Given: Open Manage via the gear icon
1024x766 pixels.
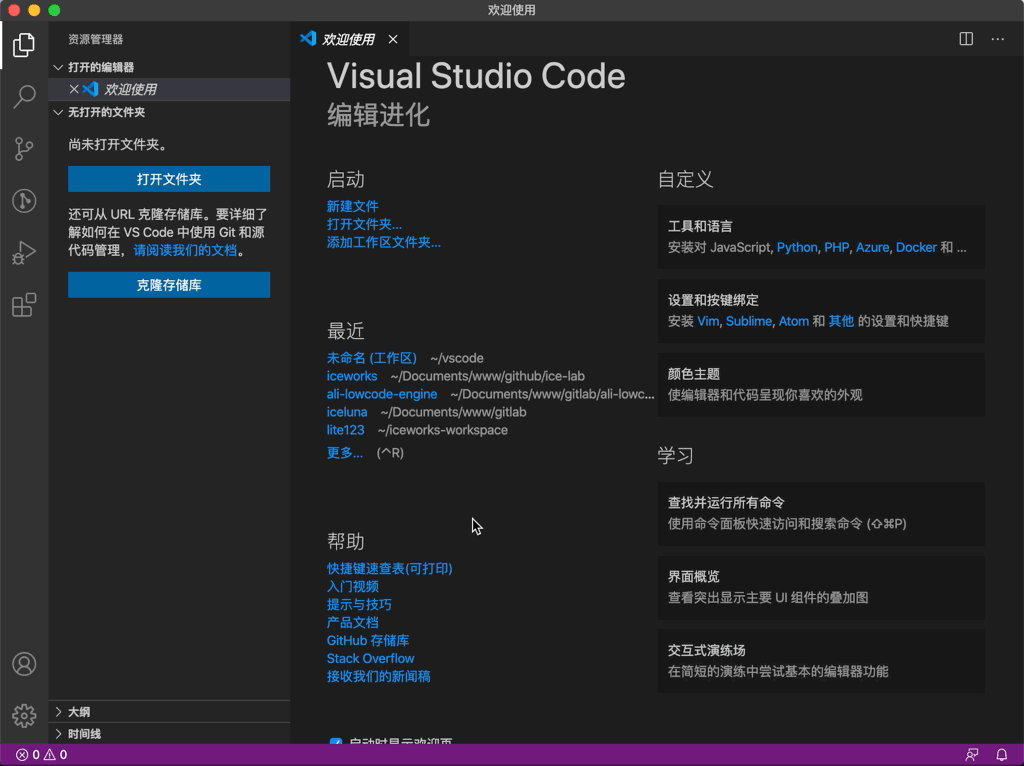Looking at the screenshot, I should coord(24,715).
